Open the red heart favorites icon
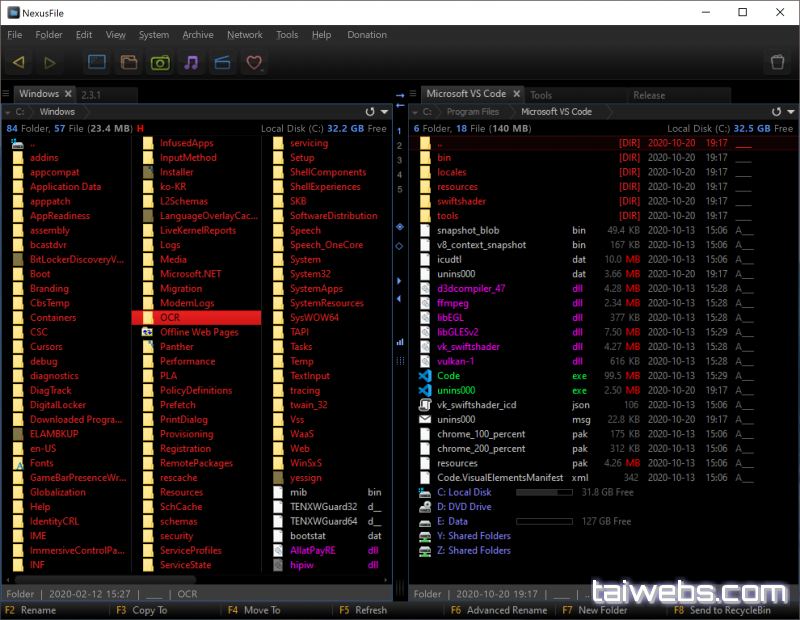800x620 pixels. click(254, 63)
